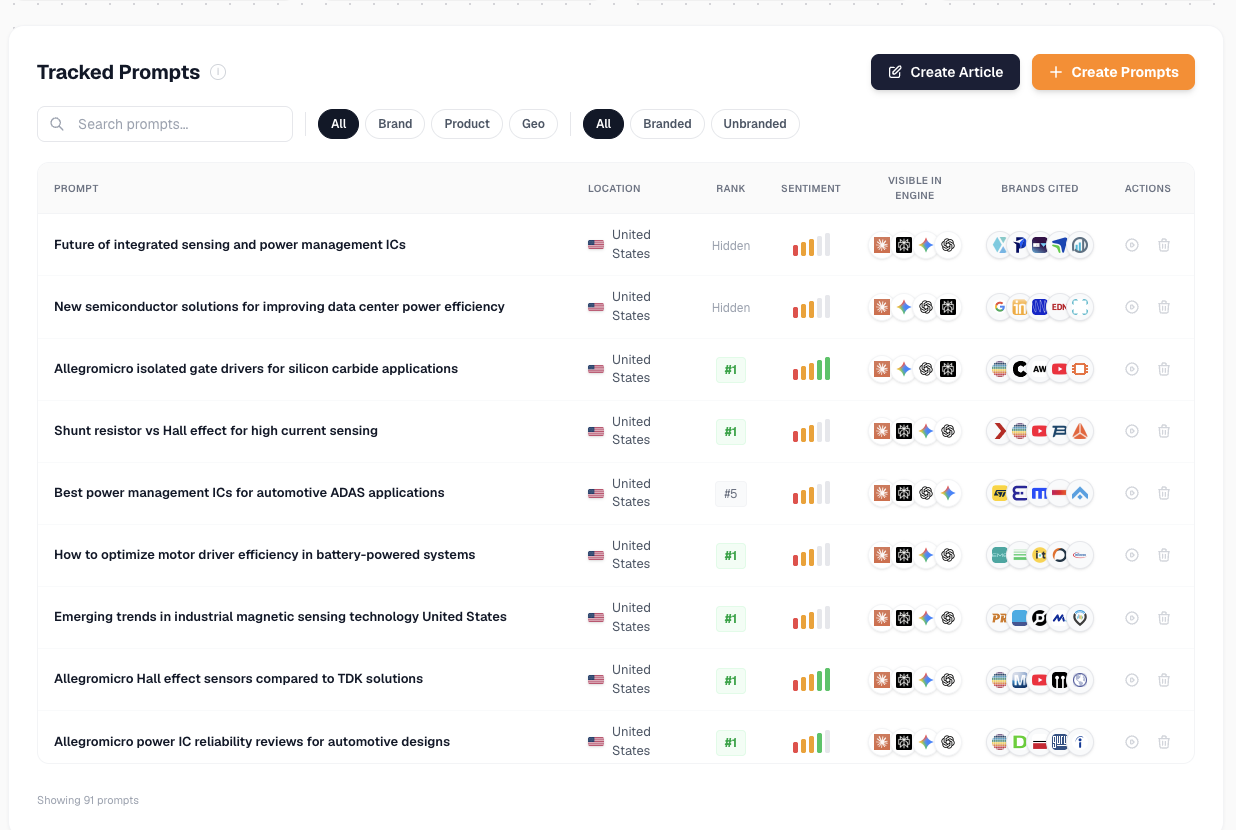1236x830 pixels.
Task: Run the first prompt using its play action icon
Action: click(1131, 245)
